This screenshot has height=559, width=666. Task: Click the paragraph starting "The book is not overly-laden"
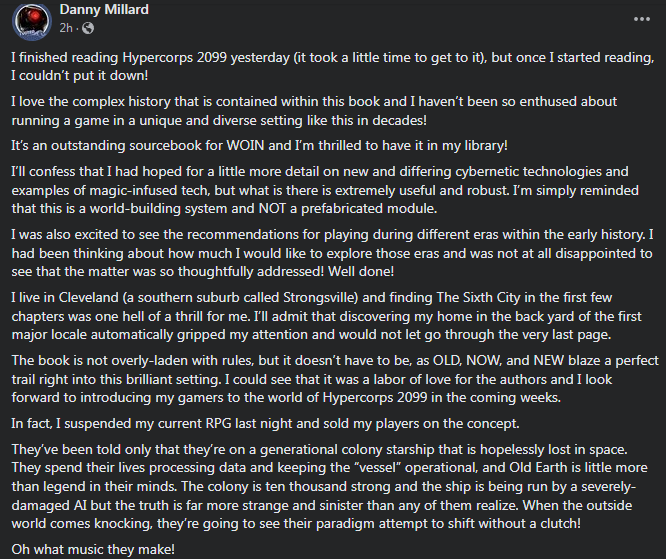tap(335, 379)
